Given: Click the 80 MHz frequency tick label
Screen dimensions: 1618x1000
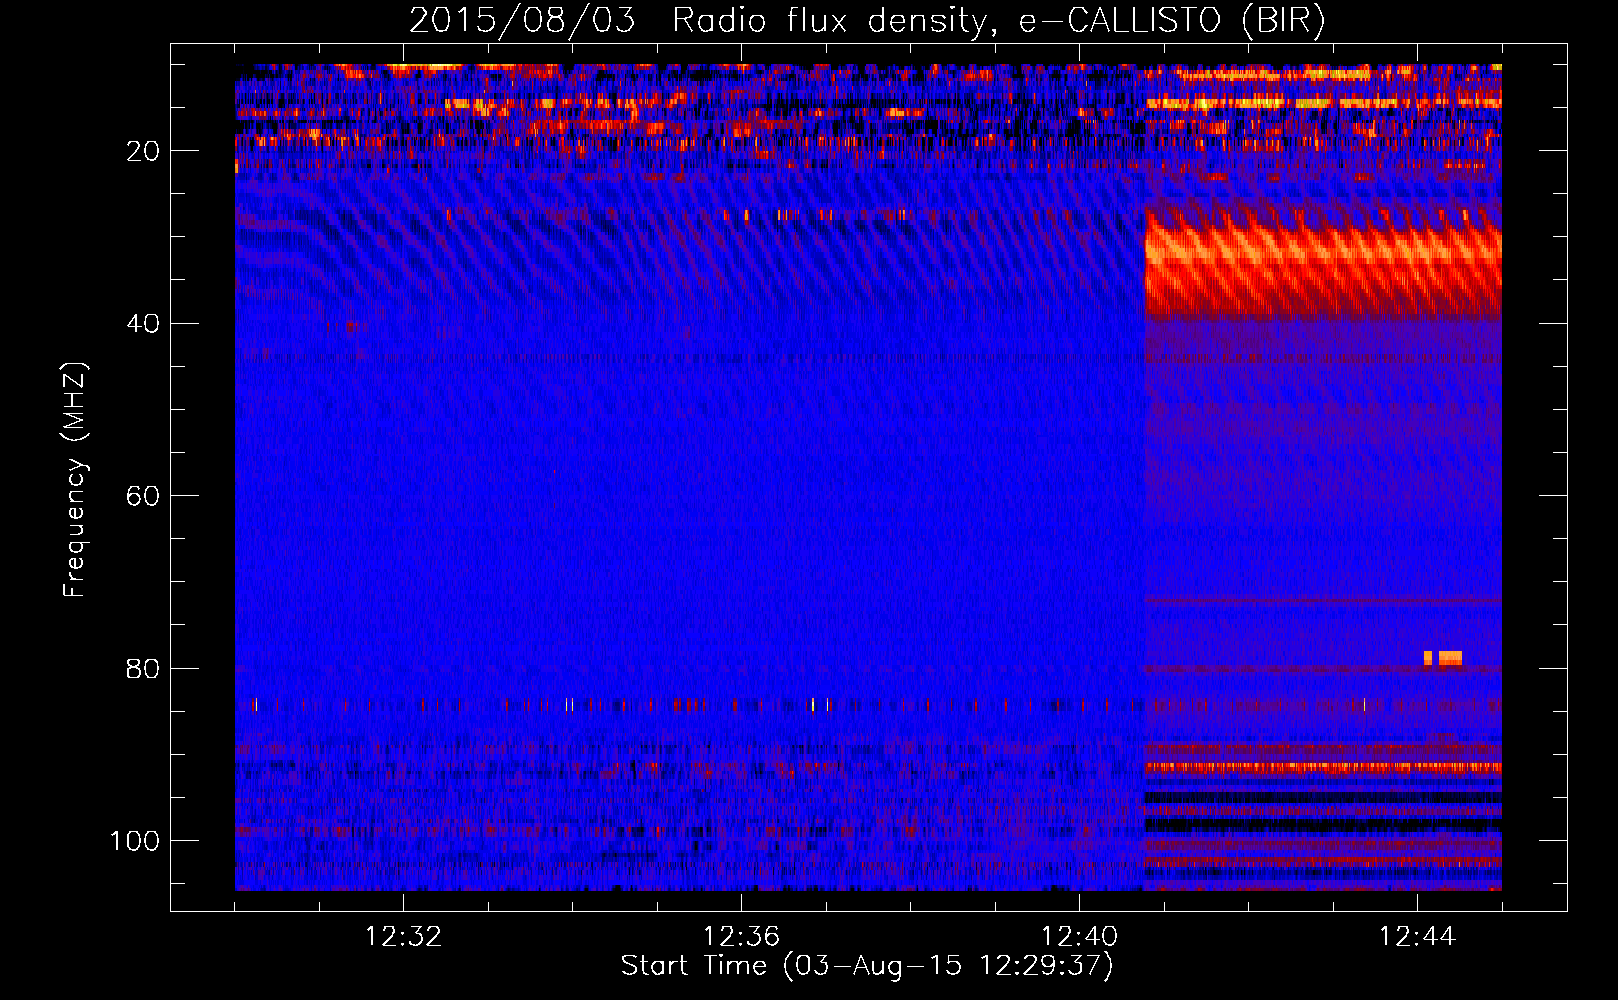Looking at the screenshot, I should (x=143, y=668).
